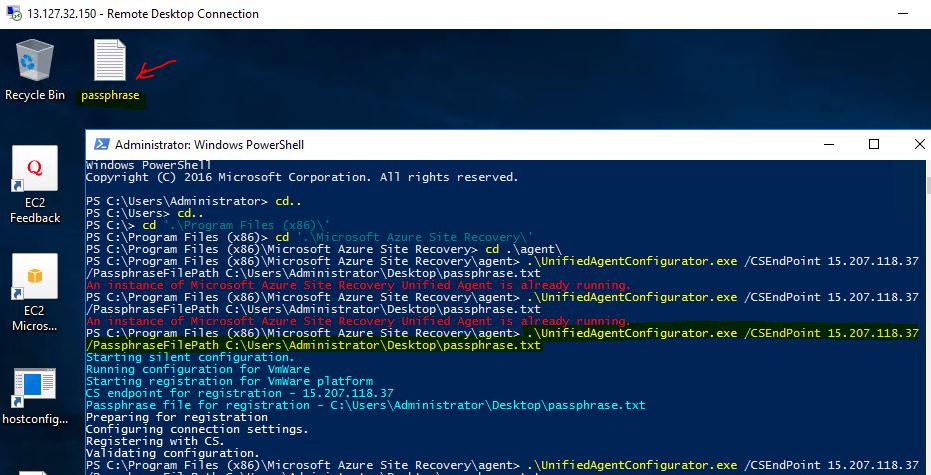Click the Copyright 2016 Microsoft Corporation line

pos(301,177)
